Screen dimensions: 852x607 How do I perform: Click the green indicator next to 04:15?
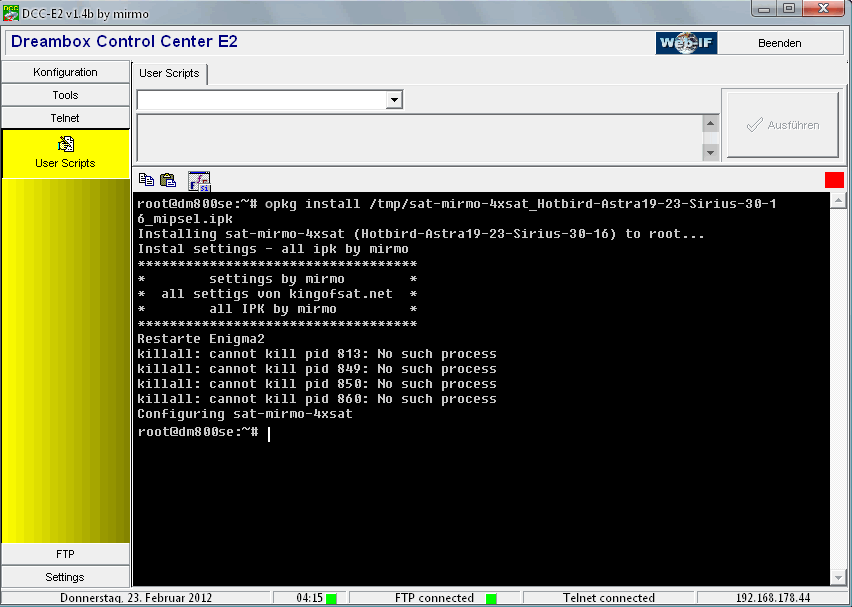(331, 598)
